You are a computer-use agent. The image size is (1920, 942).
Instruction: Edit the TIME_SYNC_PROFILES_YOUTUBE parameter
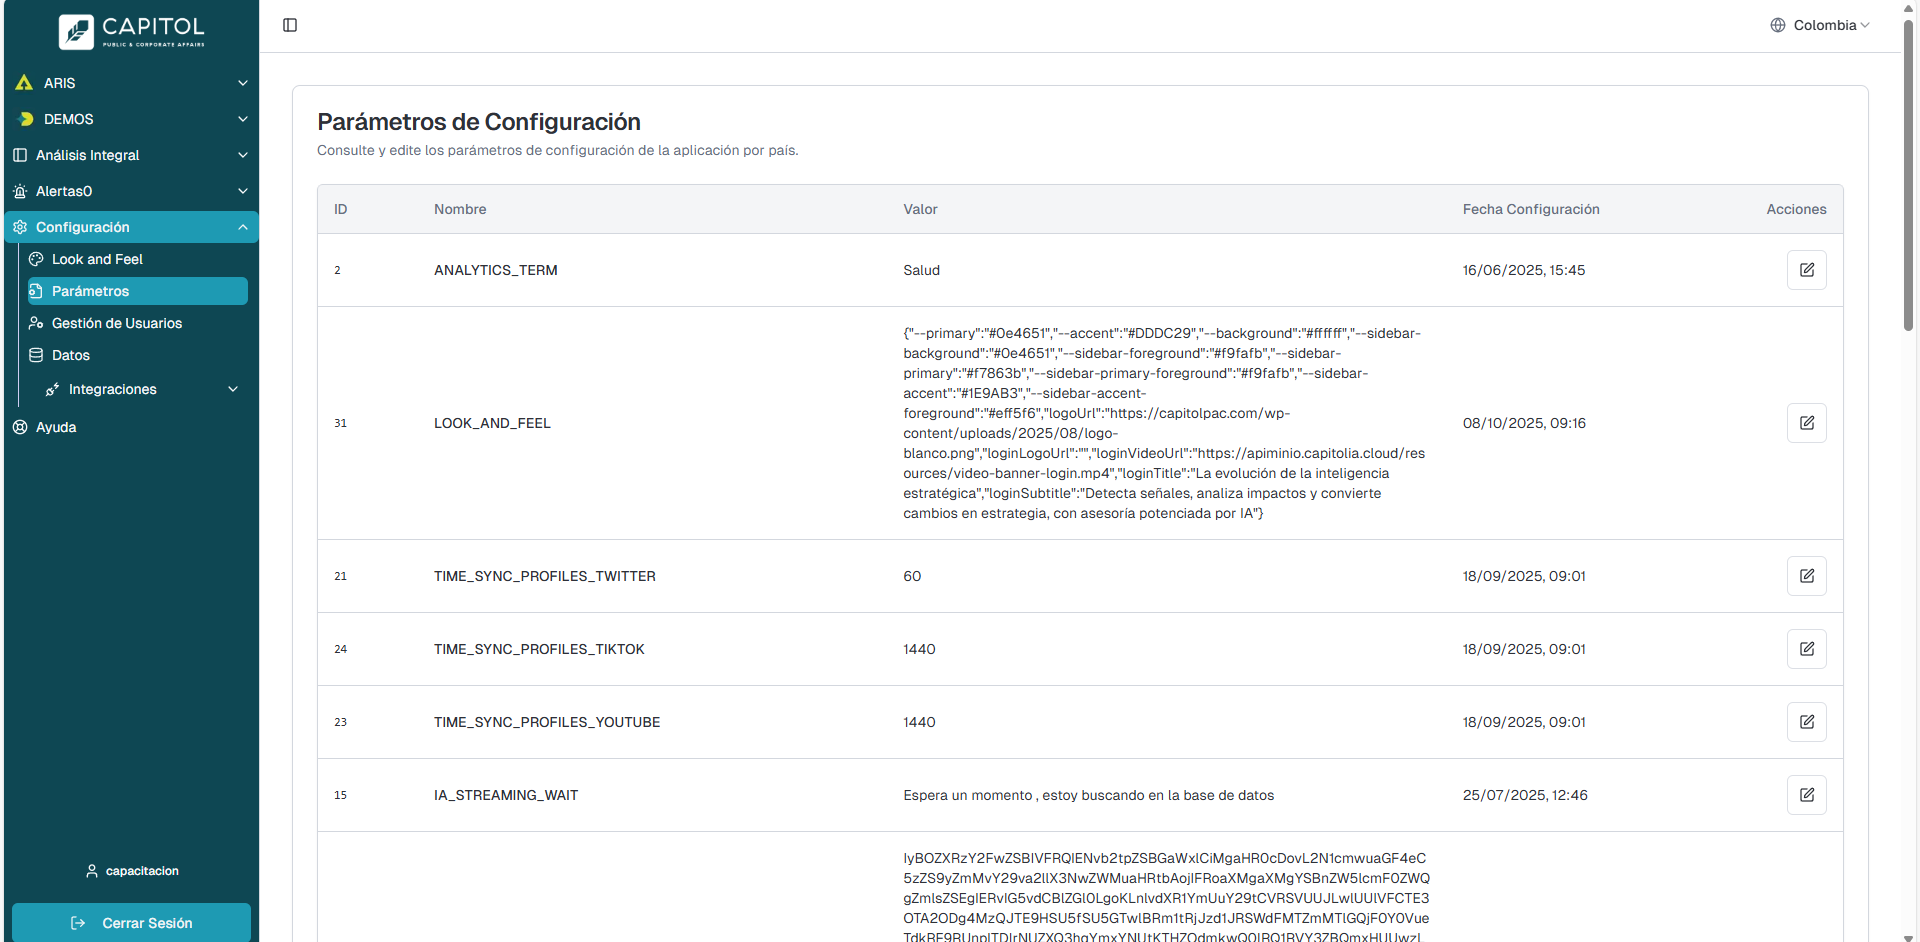tap(1806, 722)
